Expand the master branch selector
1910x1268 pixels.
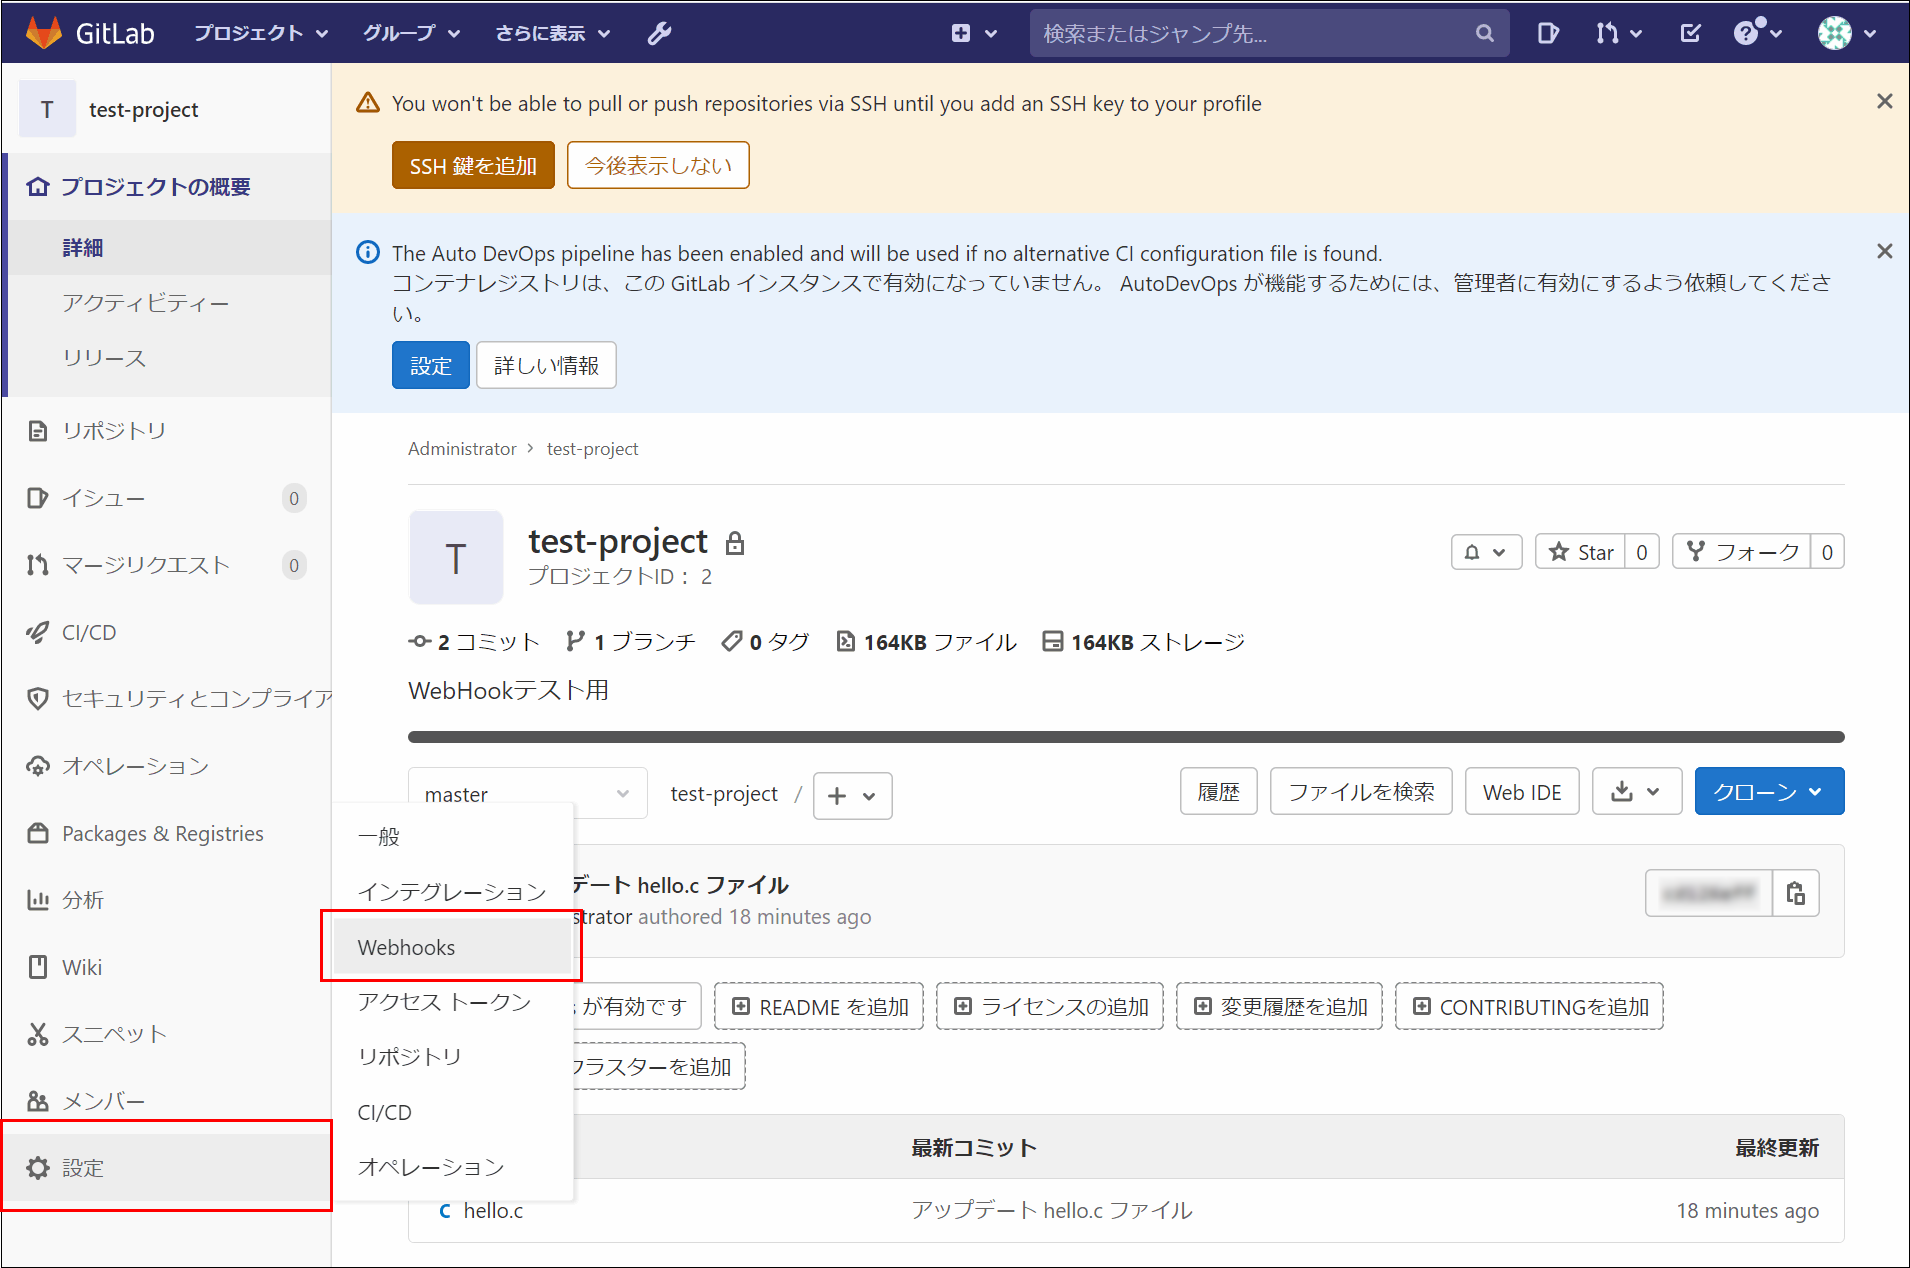click(527, 794)
